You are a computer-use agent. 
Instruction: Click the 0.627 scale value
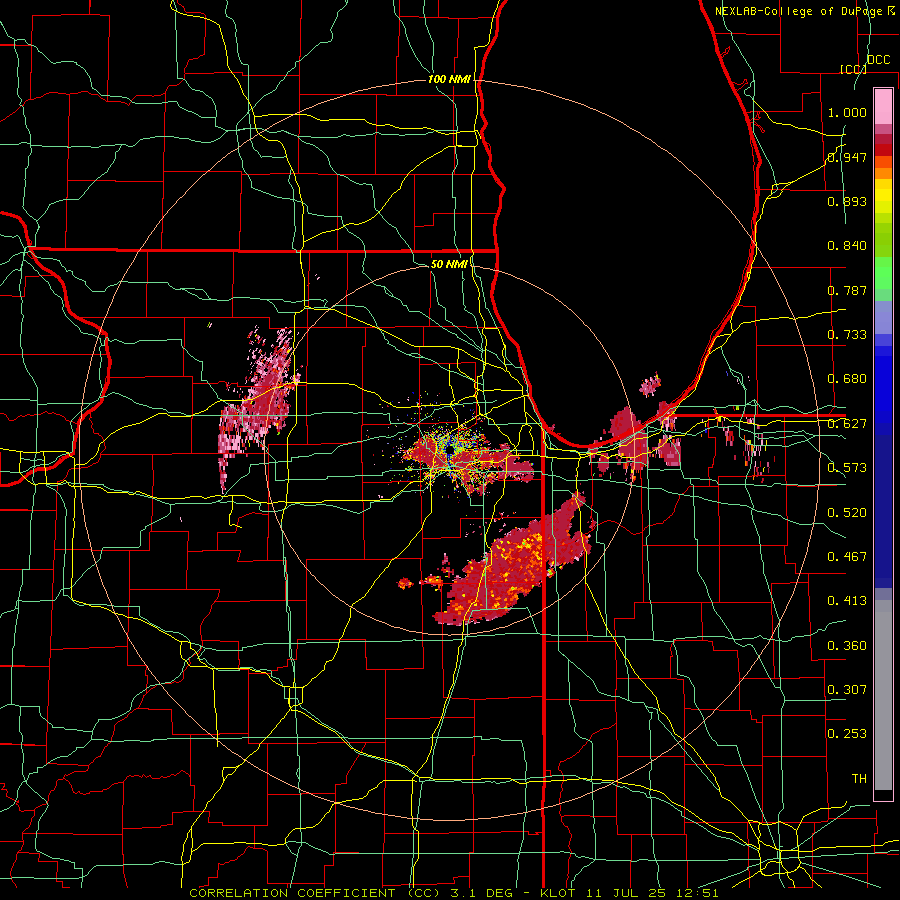(847, 424)
